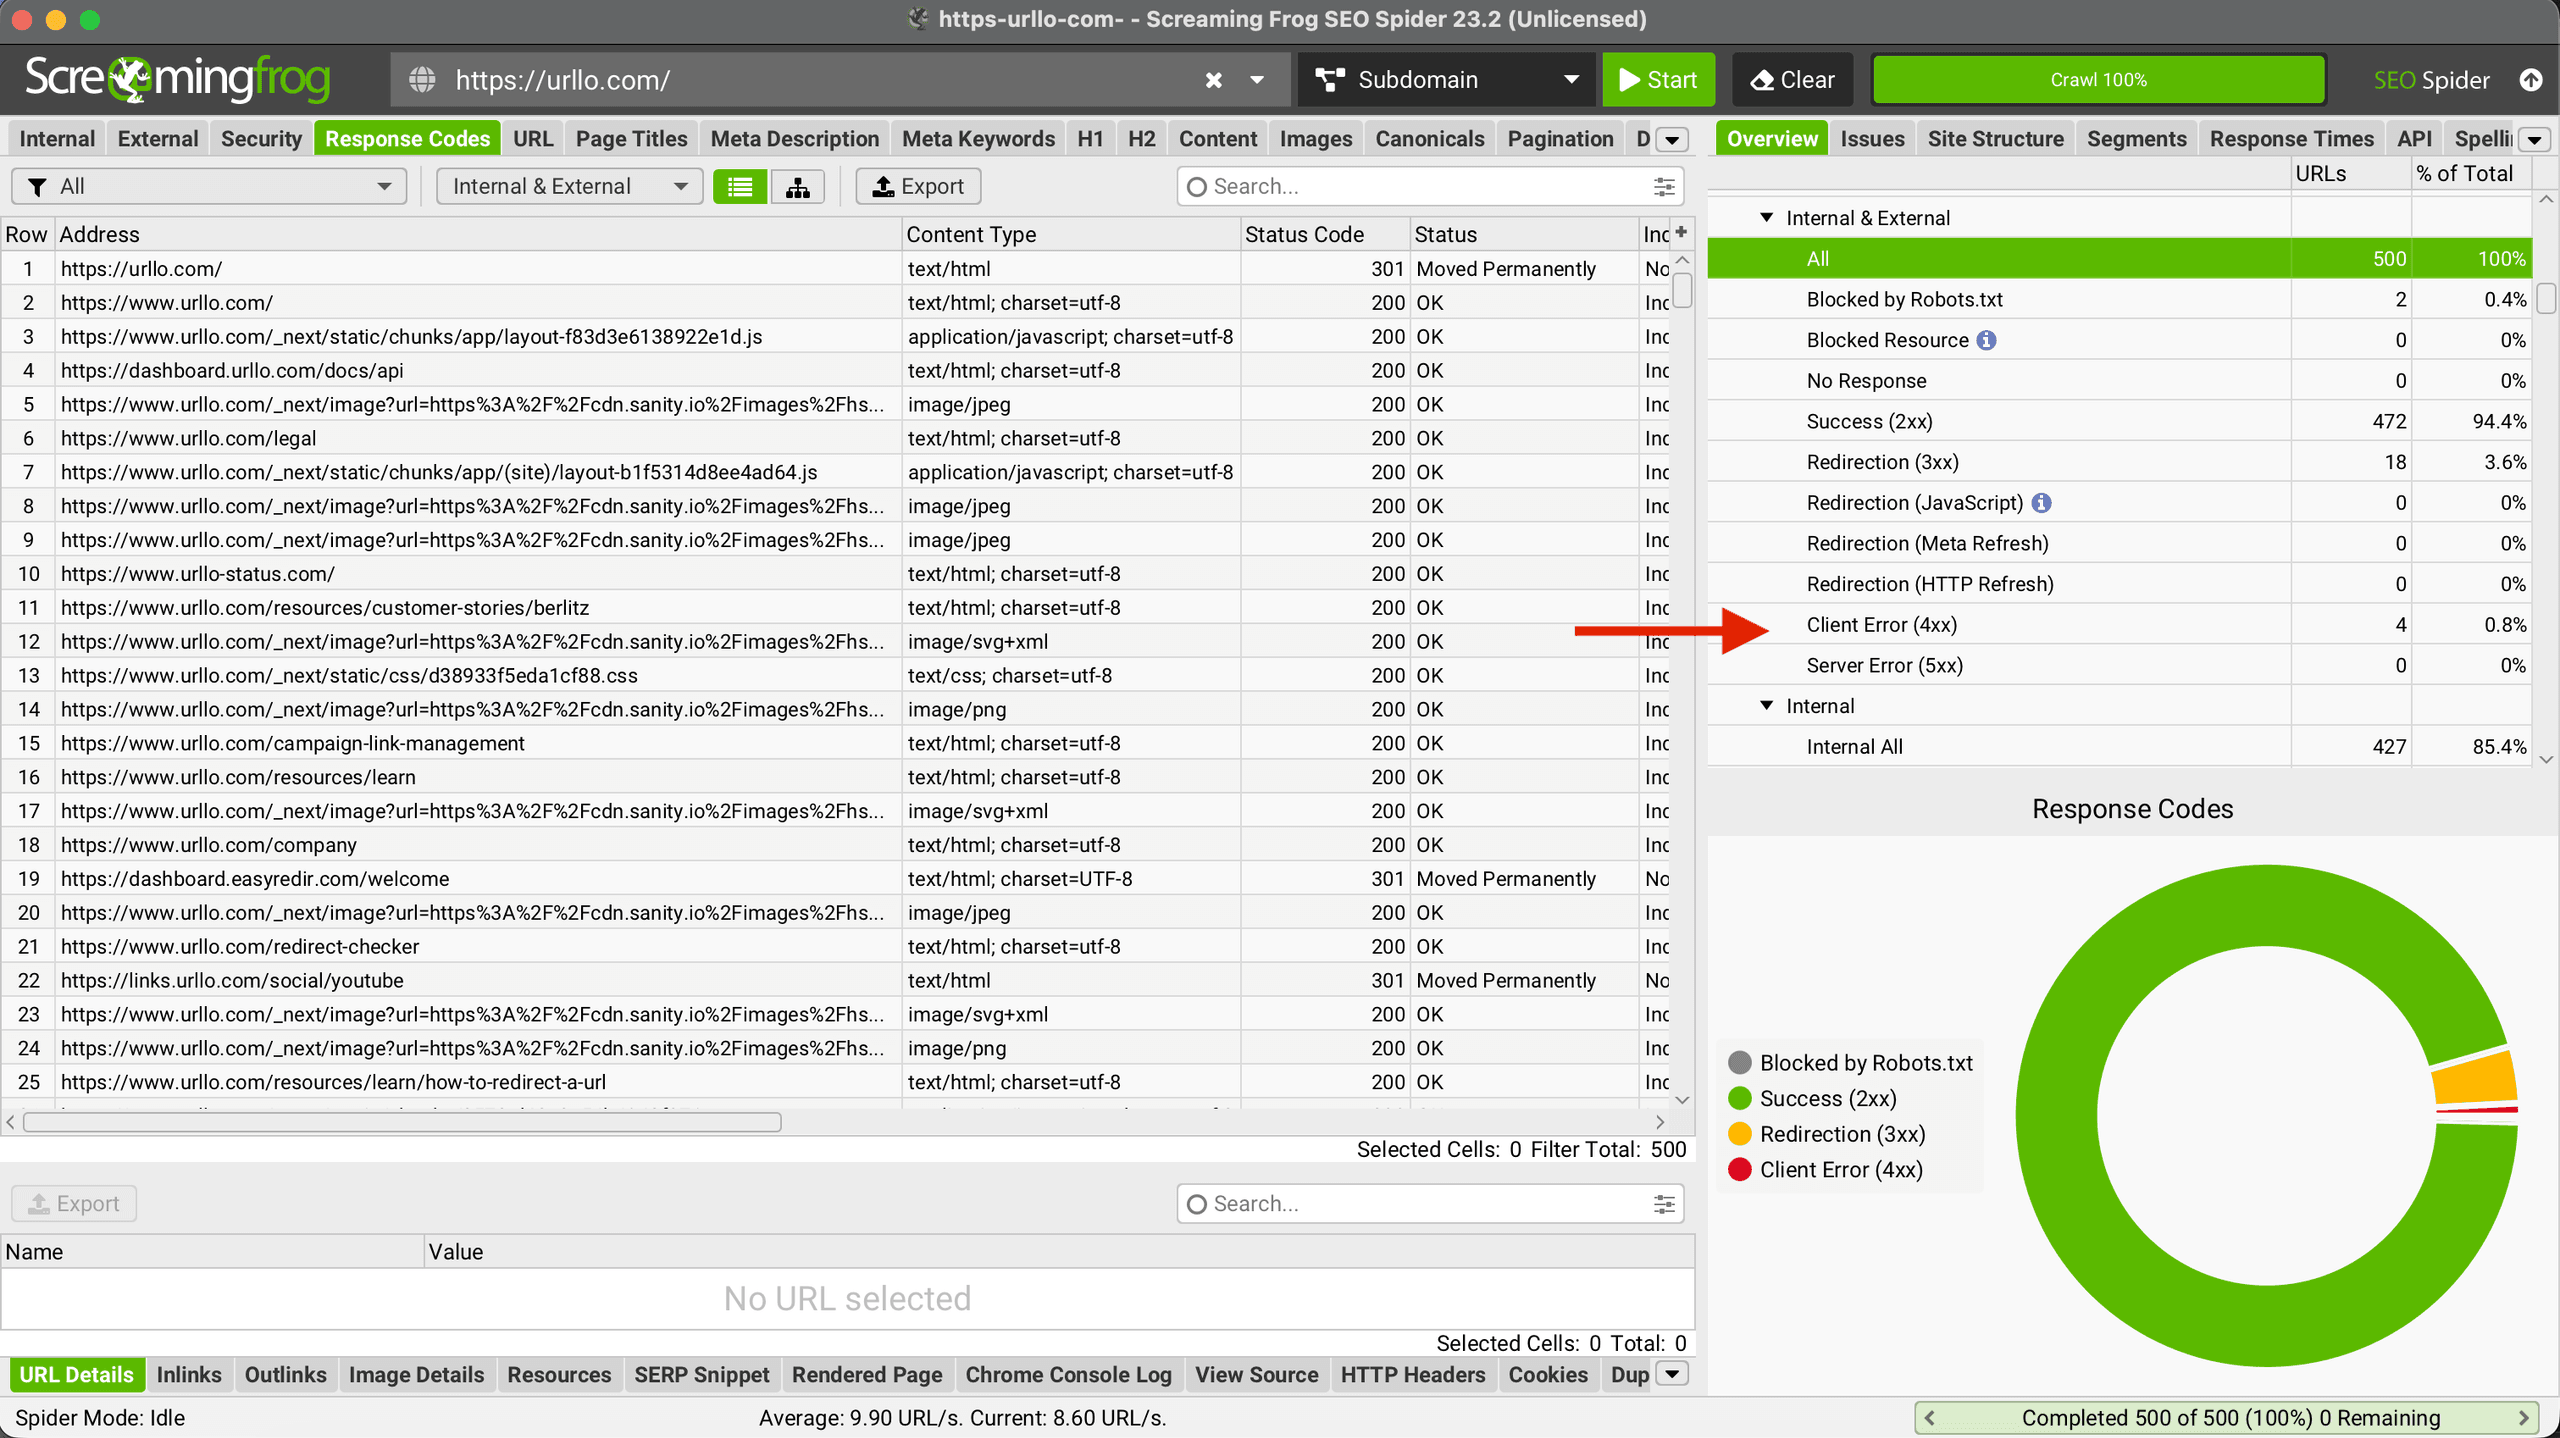Screen dimensions: 2560x1438
Task: Click the globe icon in URL bar
Action: (423, 80)
